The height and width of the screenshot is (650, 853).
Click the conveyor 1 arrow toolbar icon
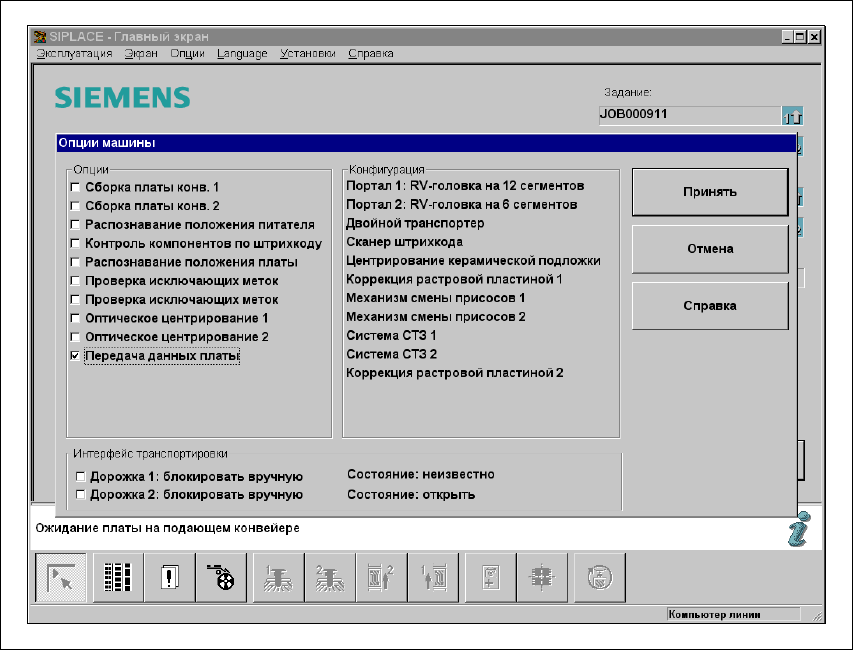(433, 577)
